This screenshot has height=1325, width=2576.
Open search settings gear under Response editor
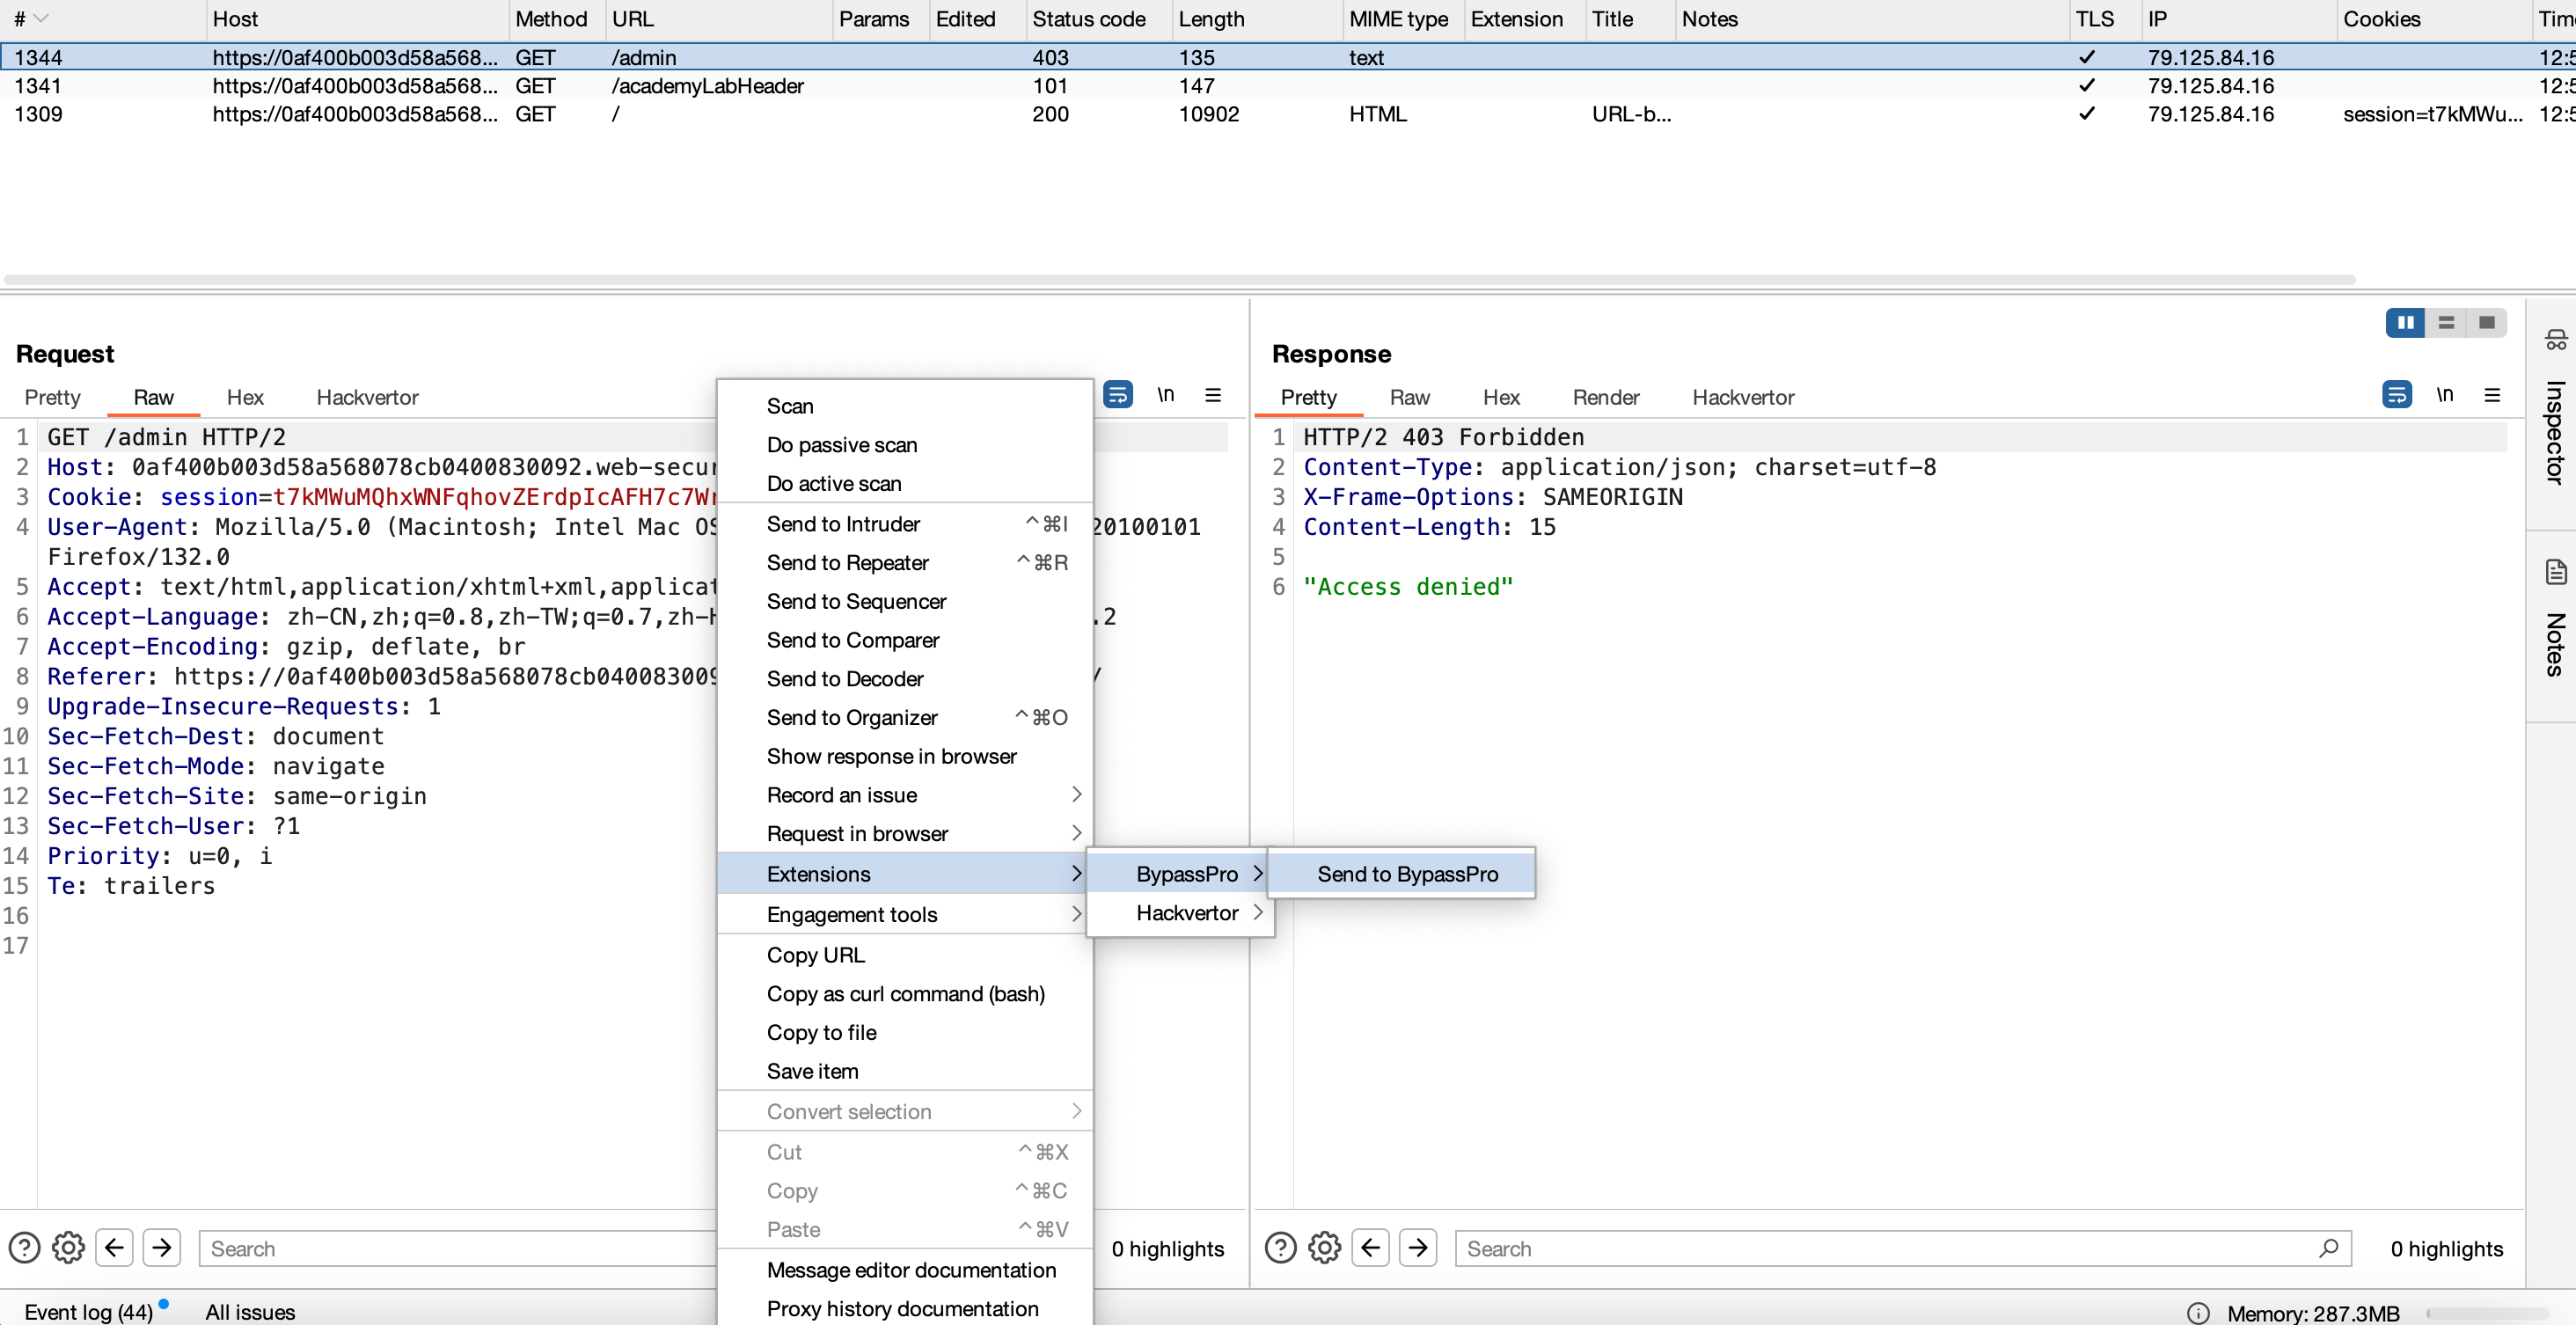pos(1324,1247)
